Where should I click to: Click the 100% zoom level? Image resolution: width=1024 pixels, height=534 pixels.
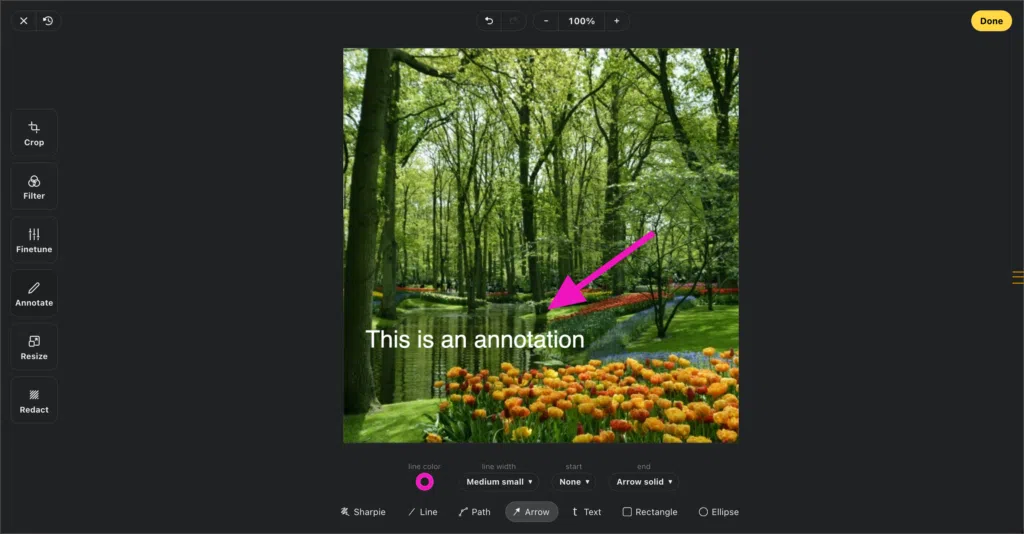(x=581, y=21)
